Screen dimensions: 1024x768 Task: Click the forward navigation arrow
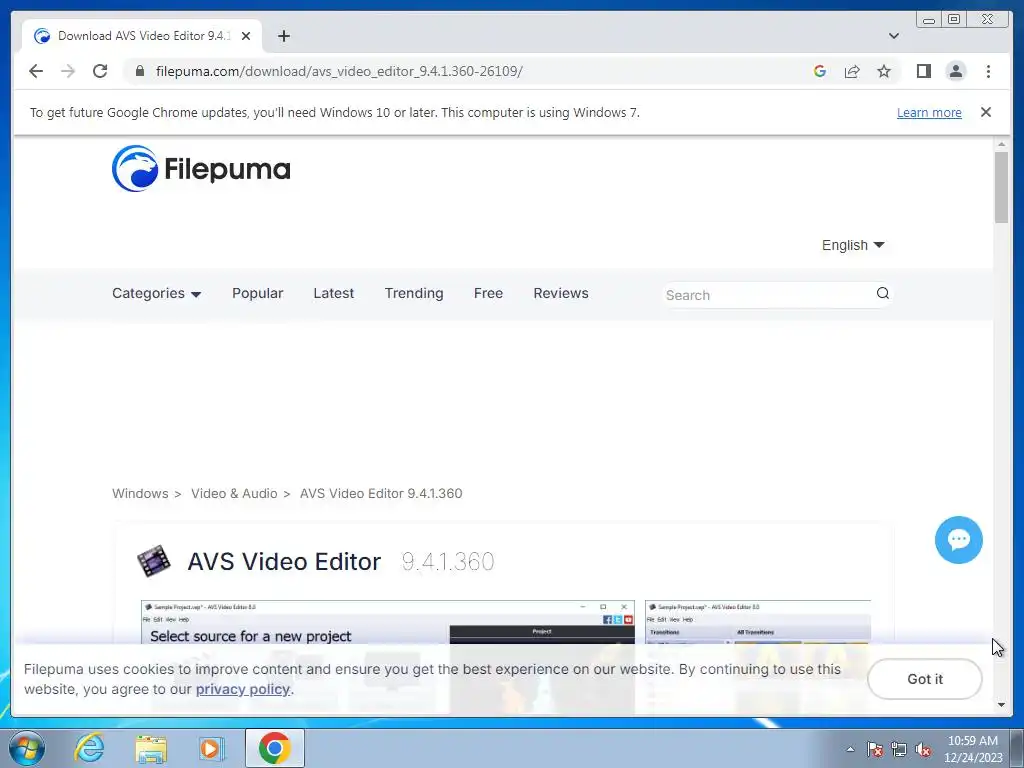(68, 71)
